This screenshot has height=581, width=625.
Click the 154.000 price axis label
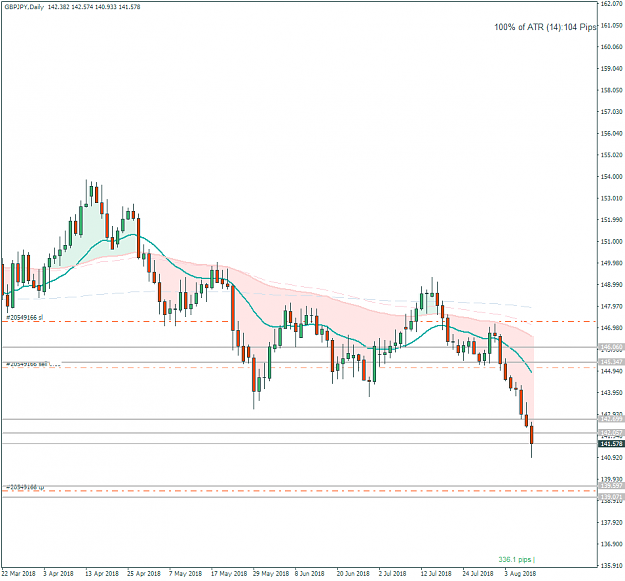(x=611, y=177)
